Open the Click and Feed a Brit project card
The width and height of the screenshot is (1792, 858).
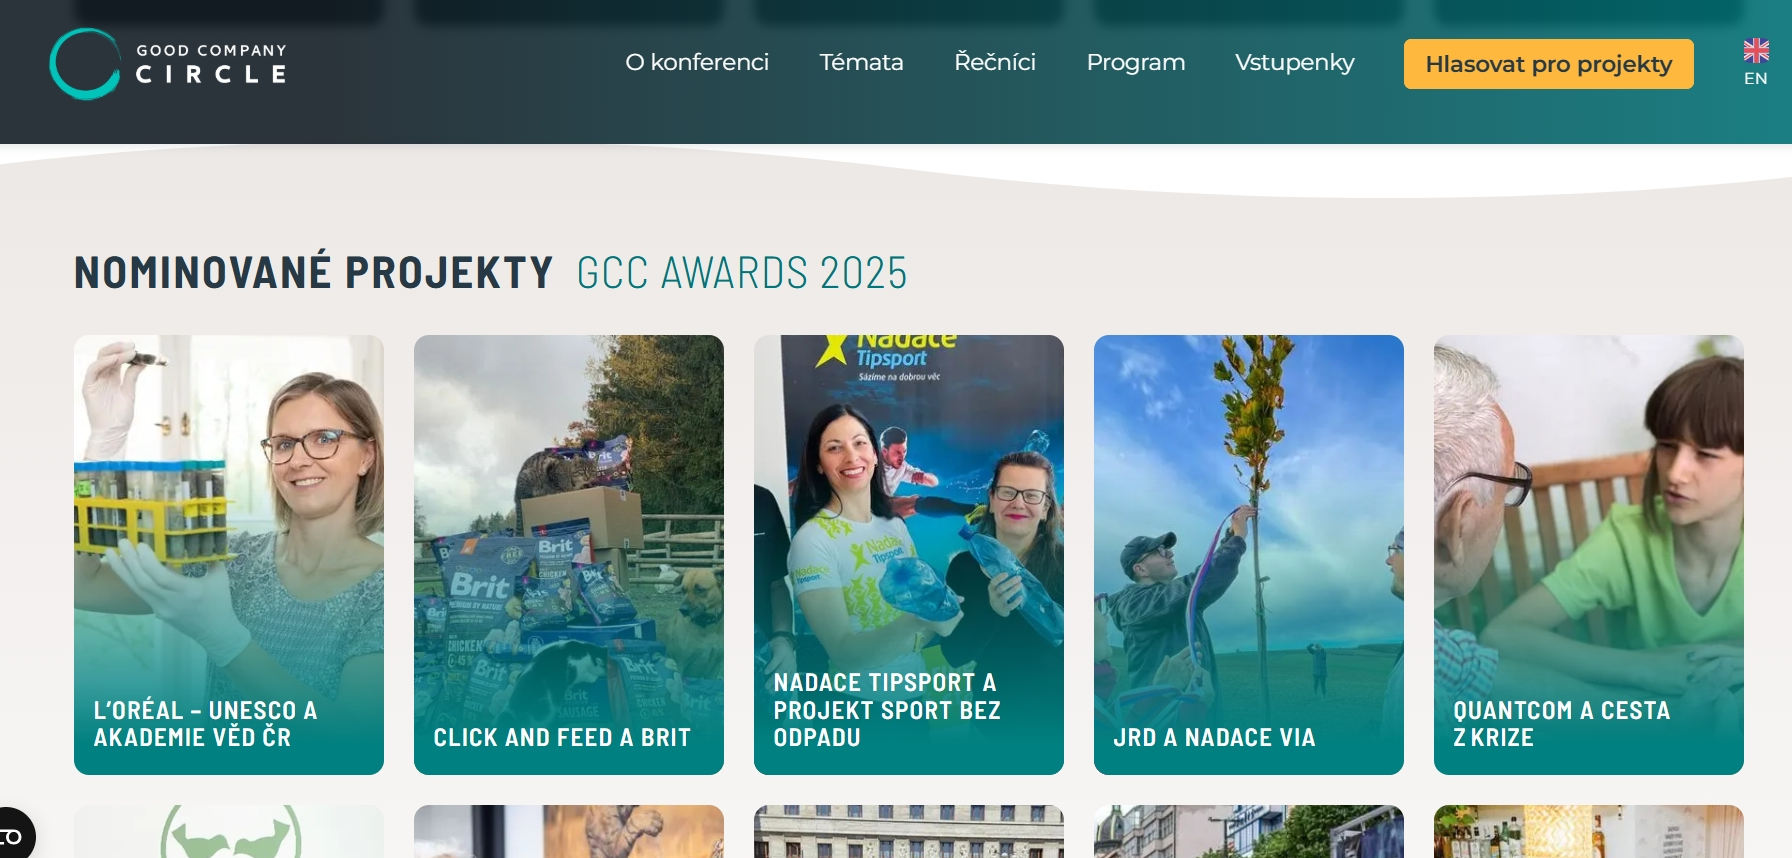569,555
